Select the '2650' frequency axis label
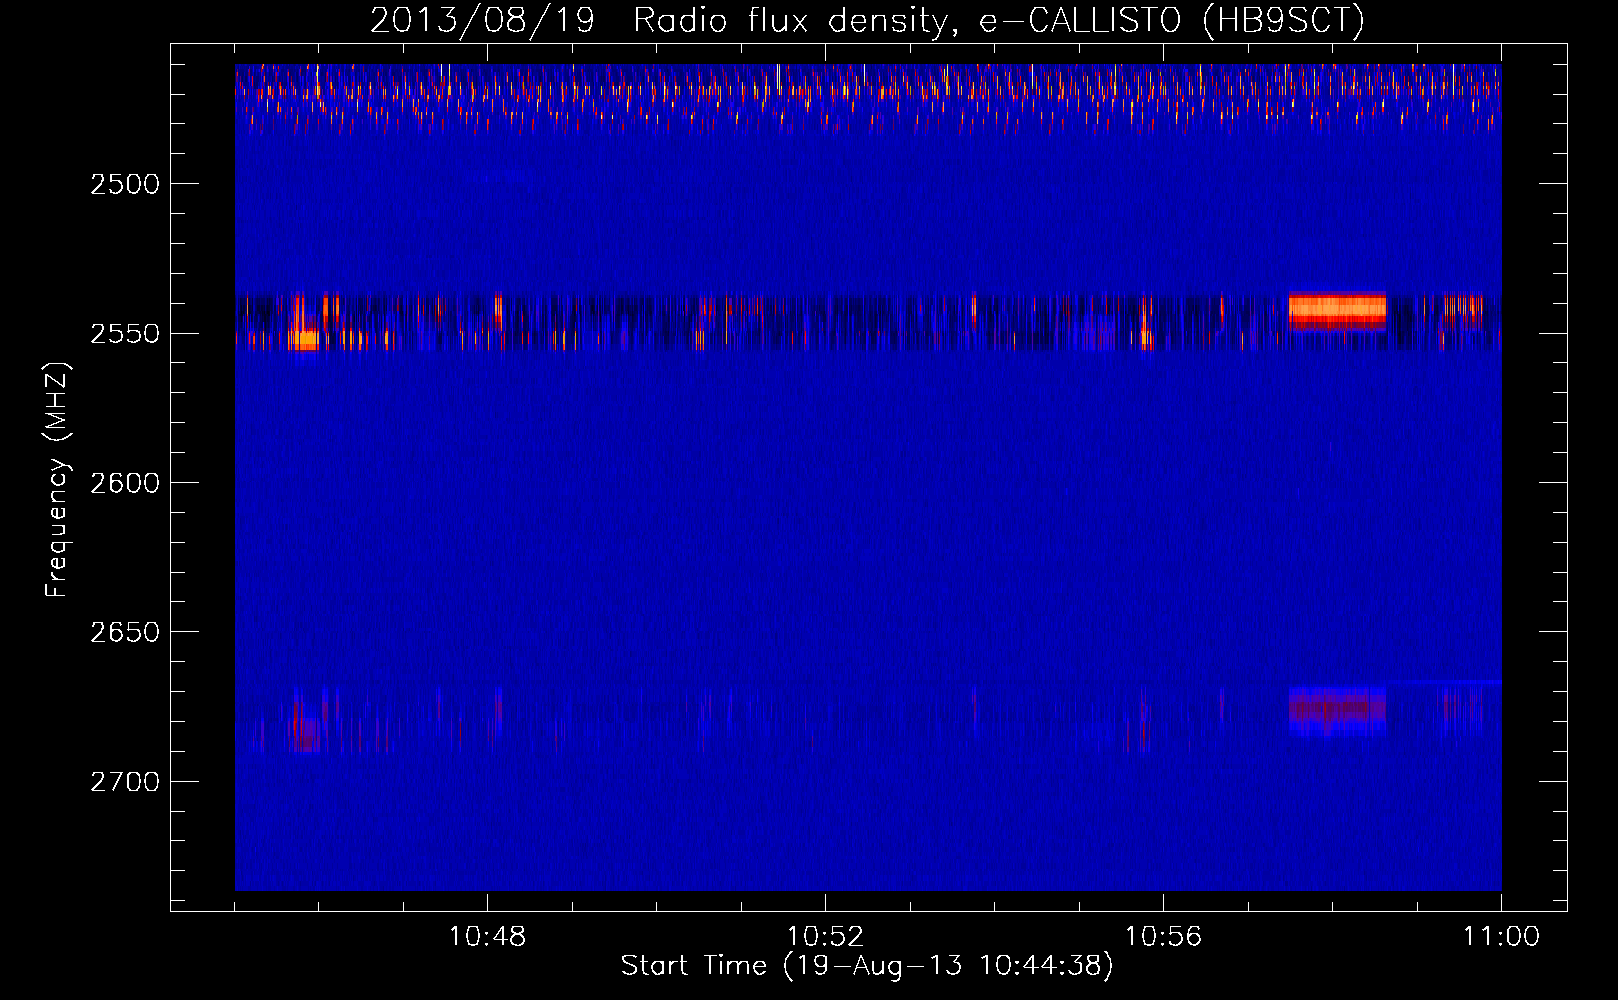Viewport: 1618px width, 1000px height. 124,632
